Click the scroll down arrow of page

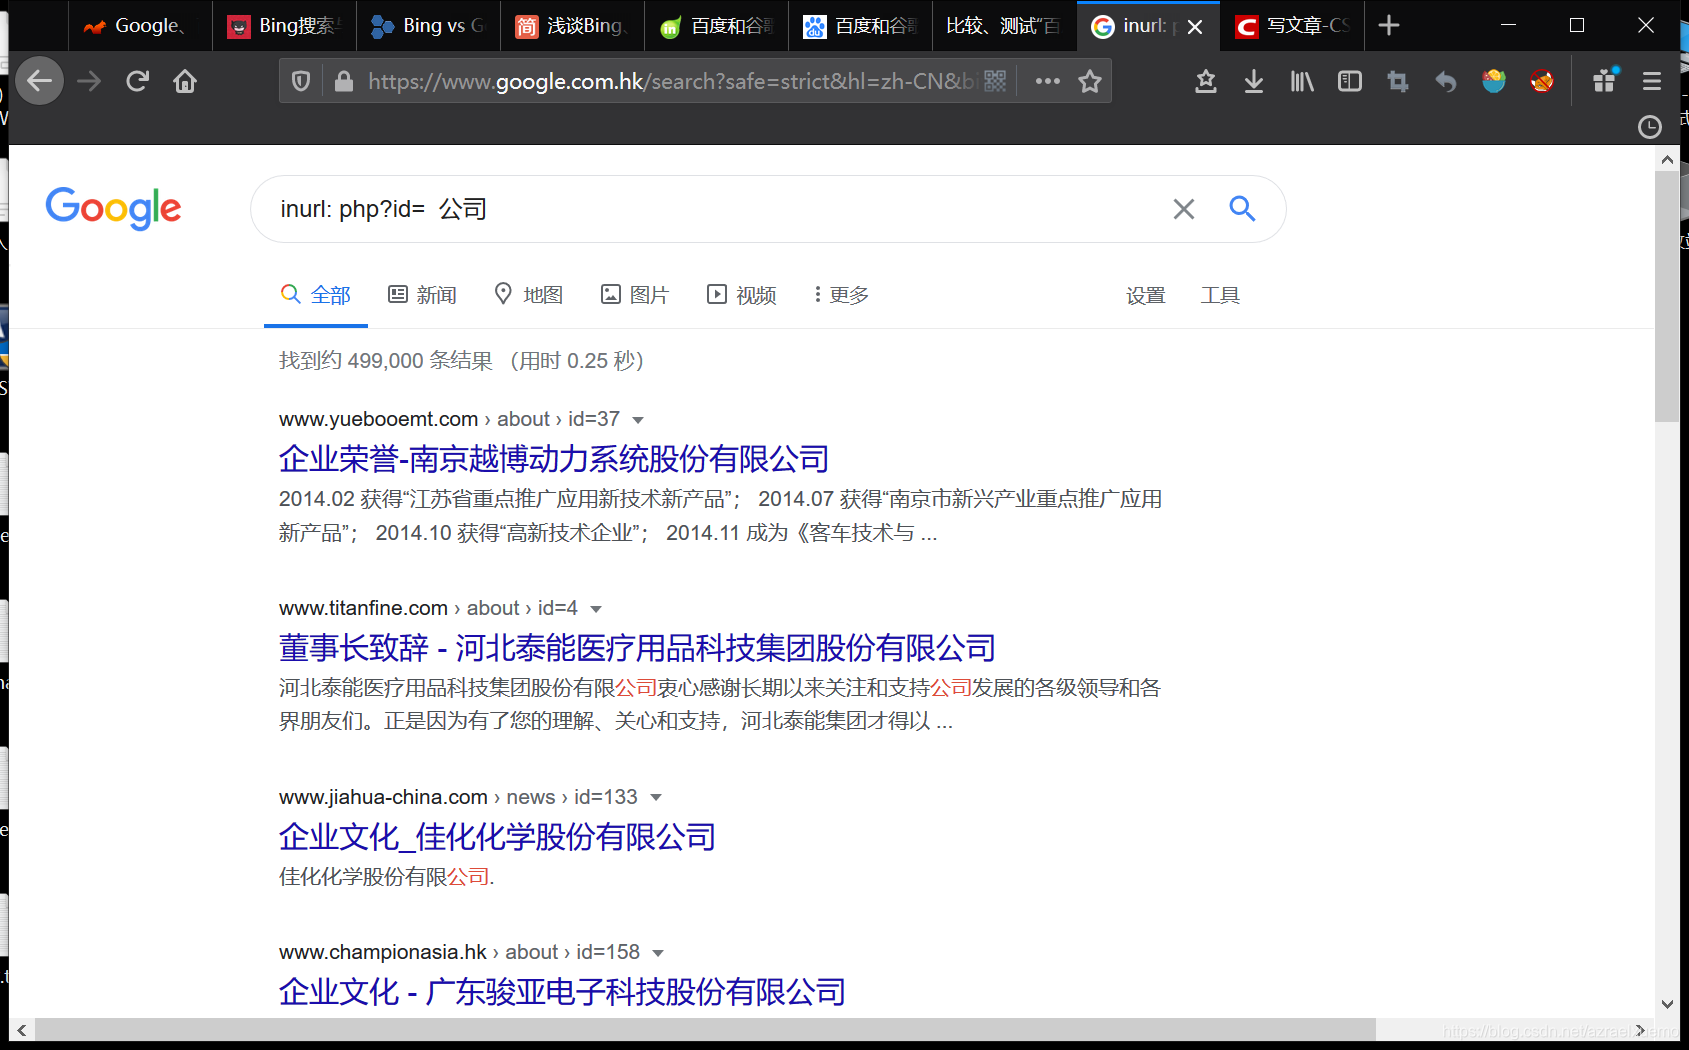1667,1005
